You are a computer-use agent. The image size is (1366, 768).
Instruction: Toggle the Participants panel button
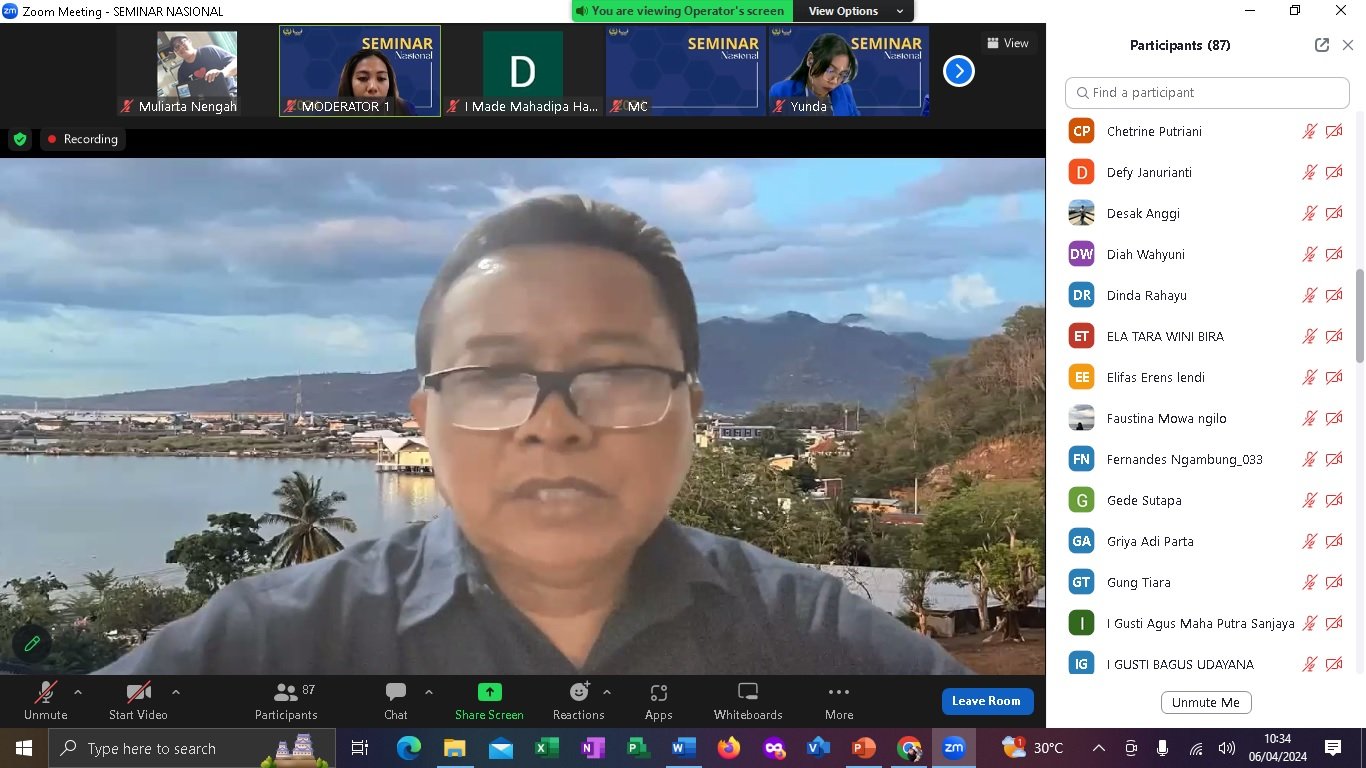[x=286, y=700]
